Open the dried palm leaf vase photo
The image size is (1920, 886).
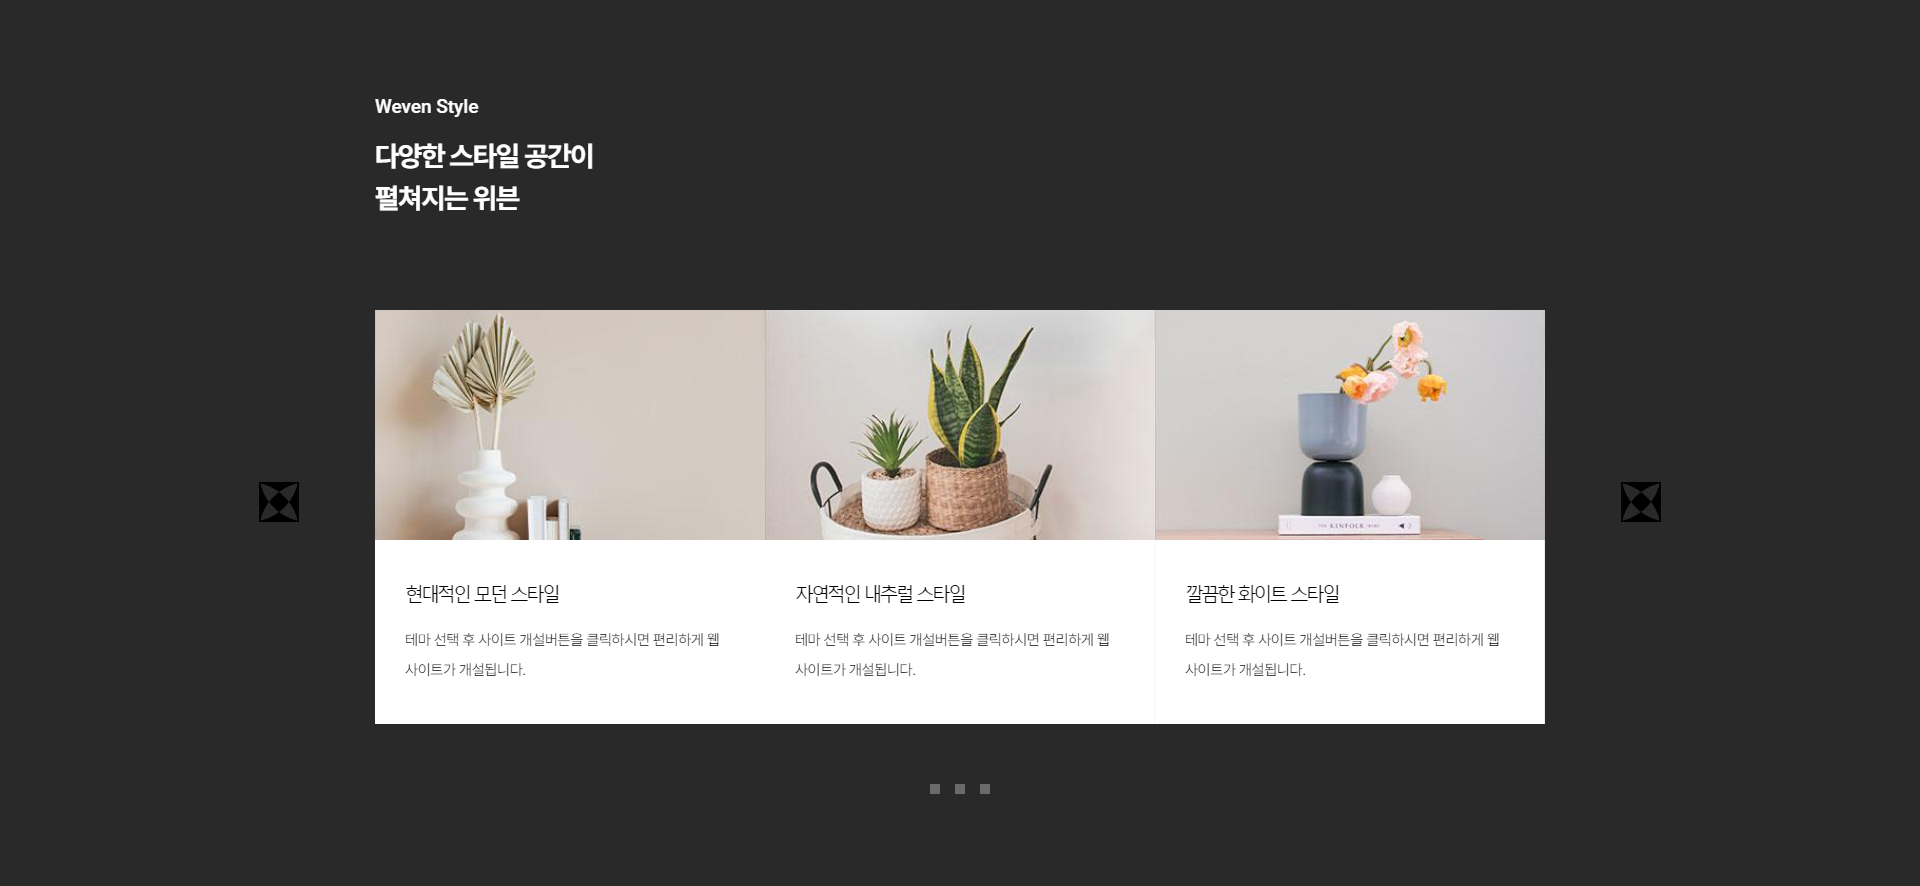570,425
